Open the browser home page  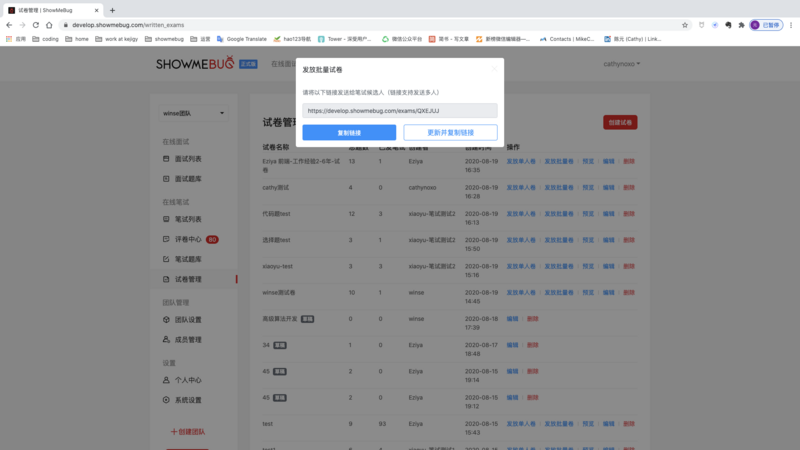(x=49, y=25)
